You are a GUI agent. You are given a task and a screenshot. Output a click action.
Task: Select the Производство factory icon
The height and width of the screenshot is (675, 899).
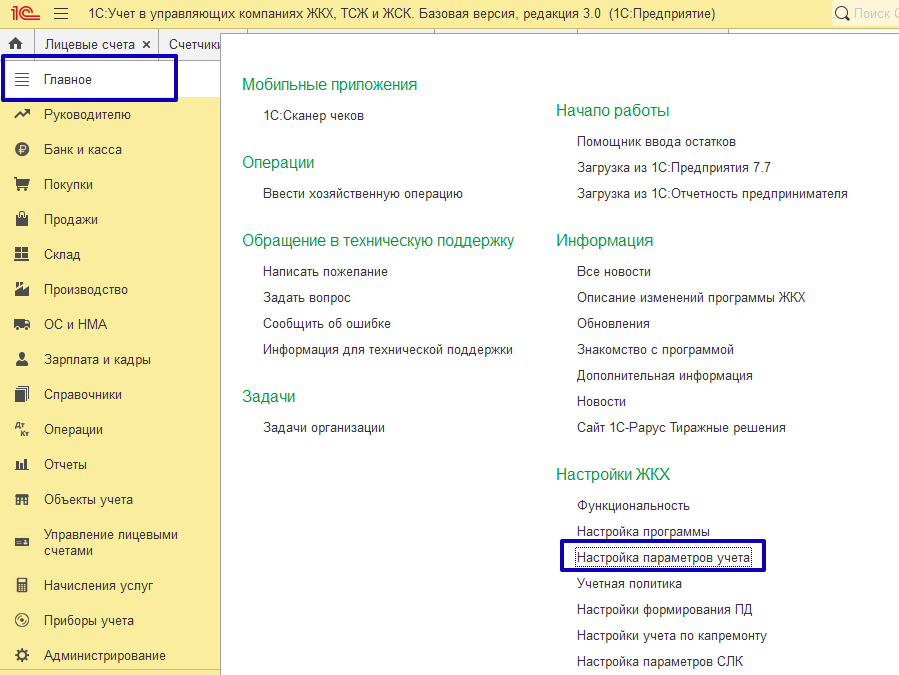(x=22, y=290)
